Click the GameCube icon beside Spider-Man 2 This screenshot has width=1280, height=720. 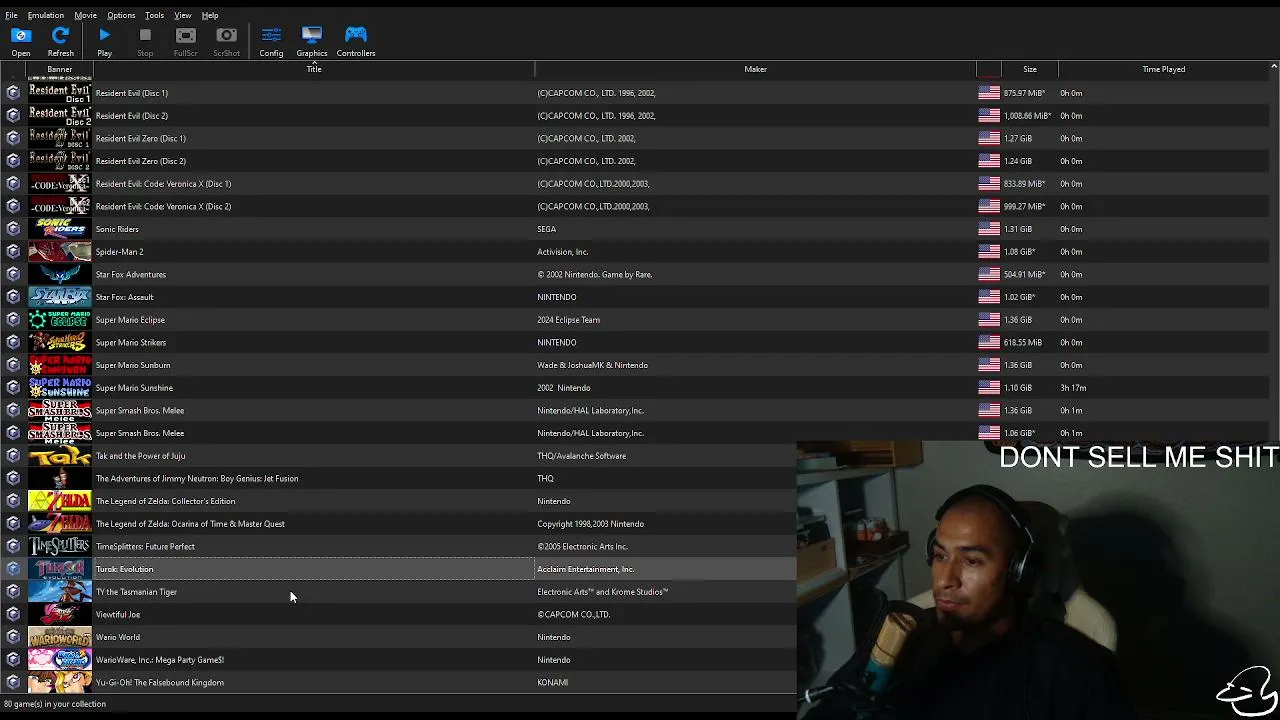(x=13, y=252)
